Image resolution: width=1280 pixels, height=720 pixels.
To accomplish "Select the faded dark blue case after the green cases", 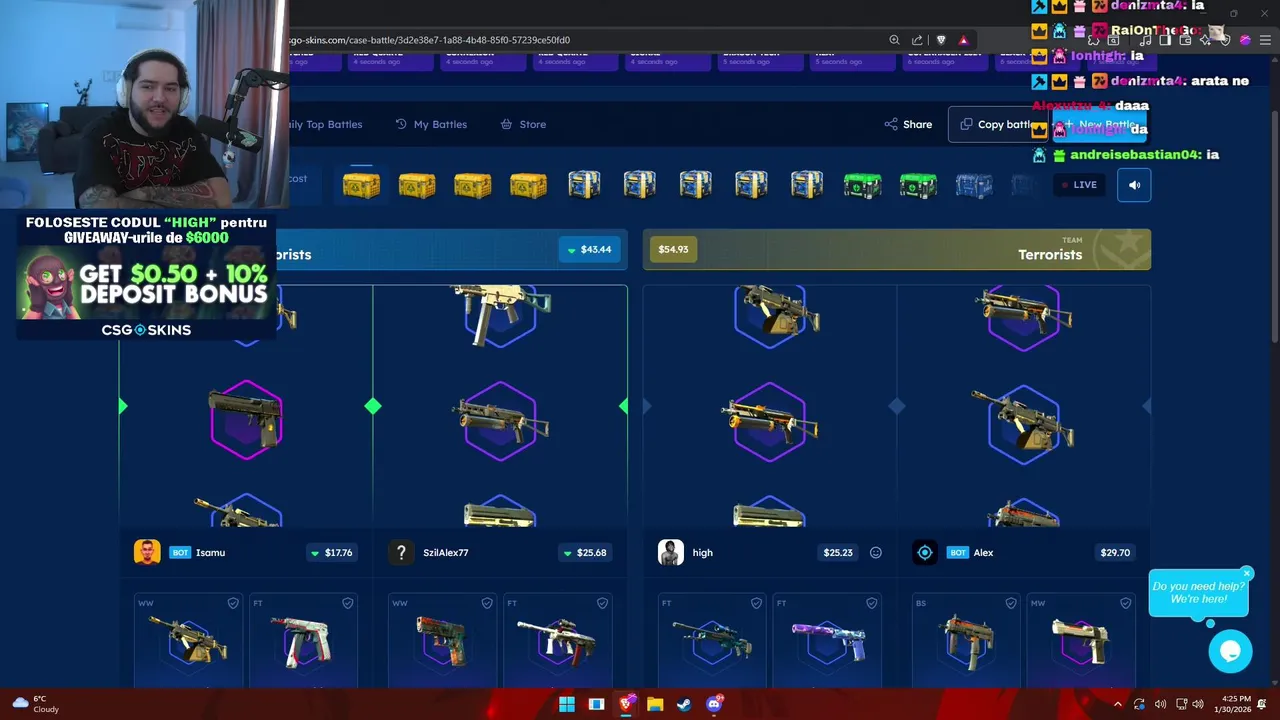I will point(974,185).
